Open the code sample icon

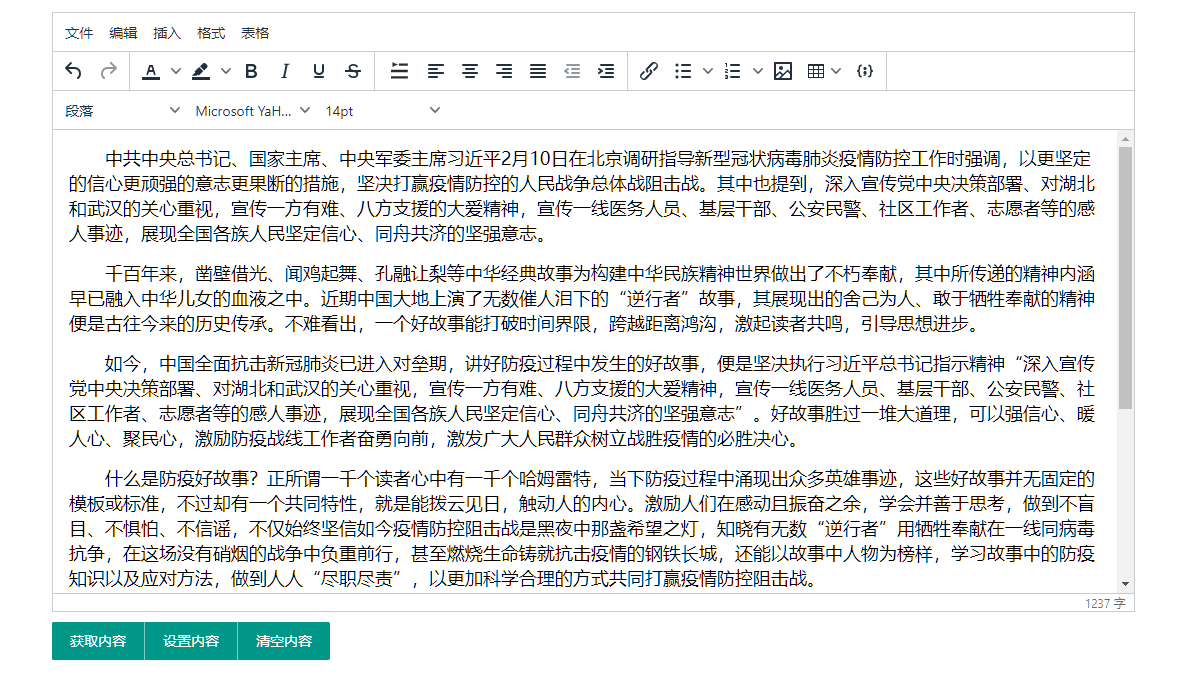(866, 71)
